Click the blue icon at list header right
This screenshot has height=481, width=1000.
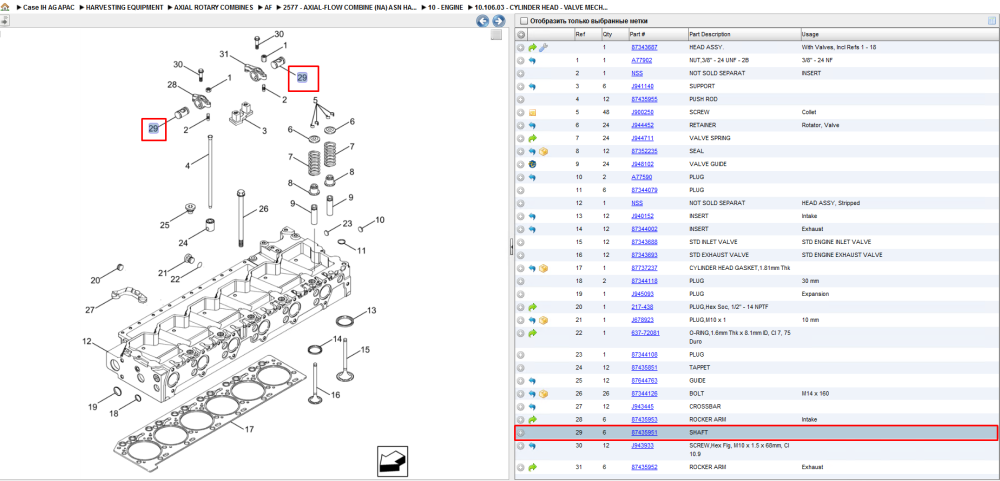(992, 21)
